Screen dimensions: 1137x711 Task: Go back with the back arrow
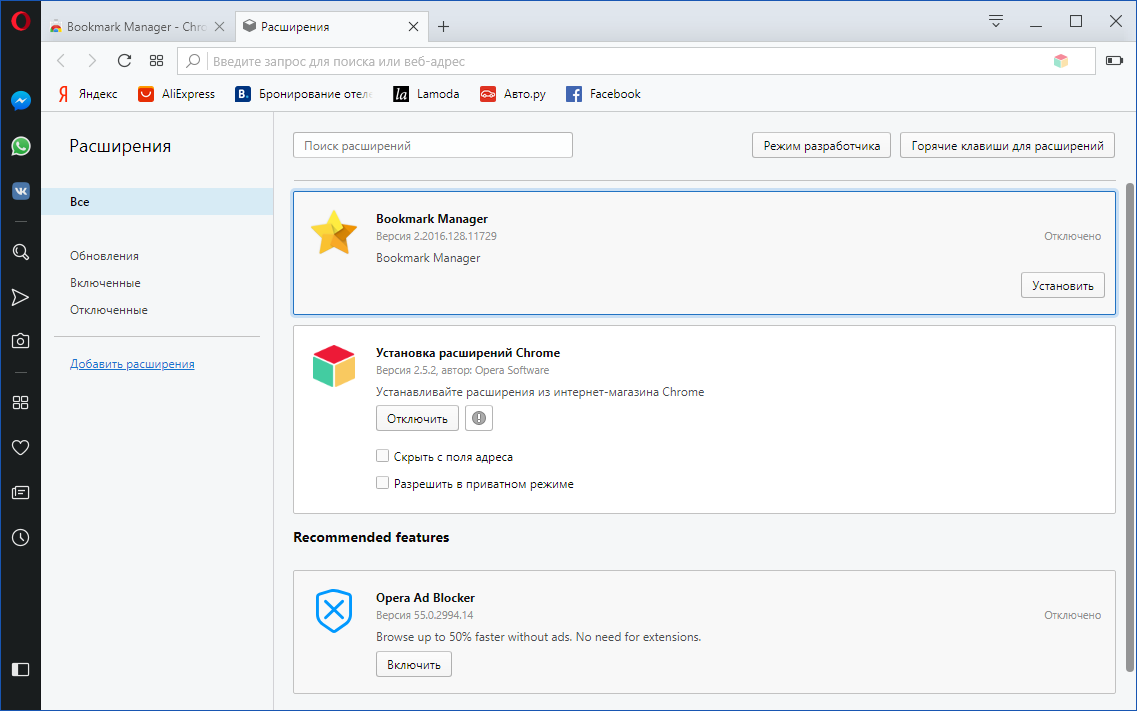(62, 61)
